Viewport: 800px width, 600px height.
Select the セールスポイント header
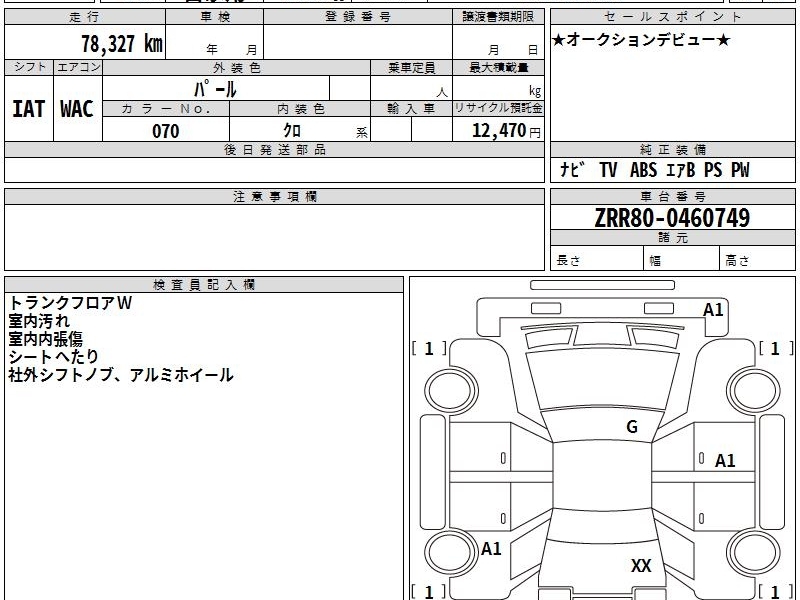pos(672,17)
